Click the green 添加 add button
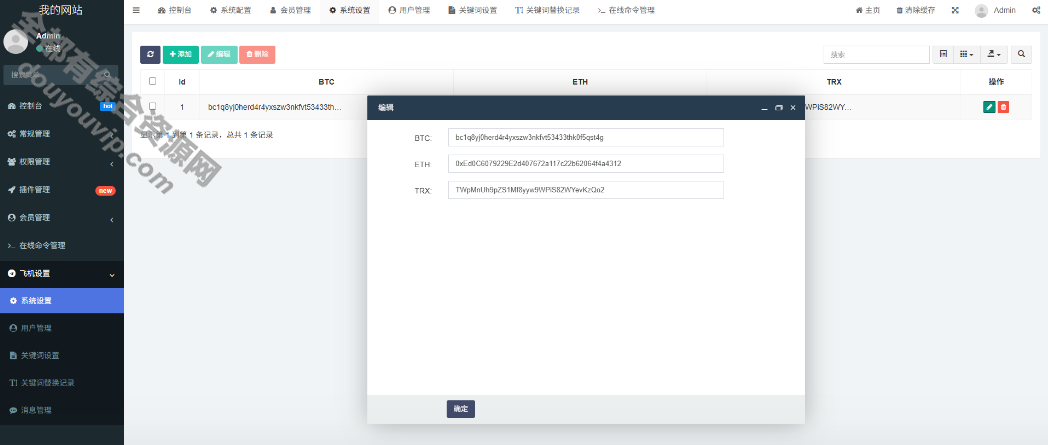 (180, 54)
